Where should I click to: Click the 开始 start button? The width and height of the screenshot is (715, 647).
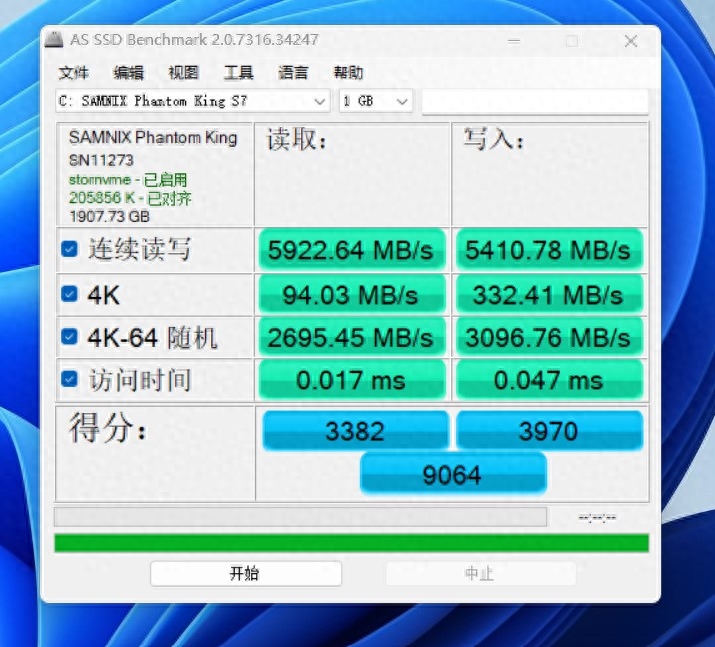pyautogui.click(x=246, y=573)
